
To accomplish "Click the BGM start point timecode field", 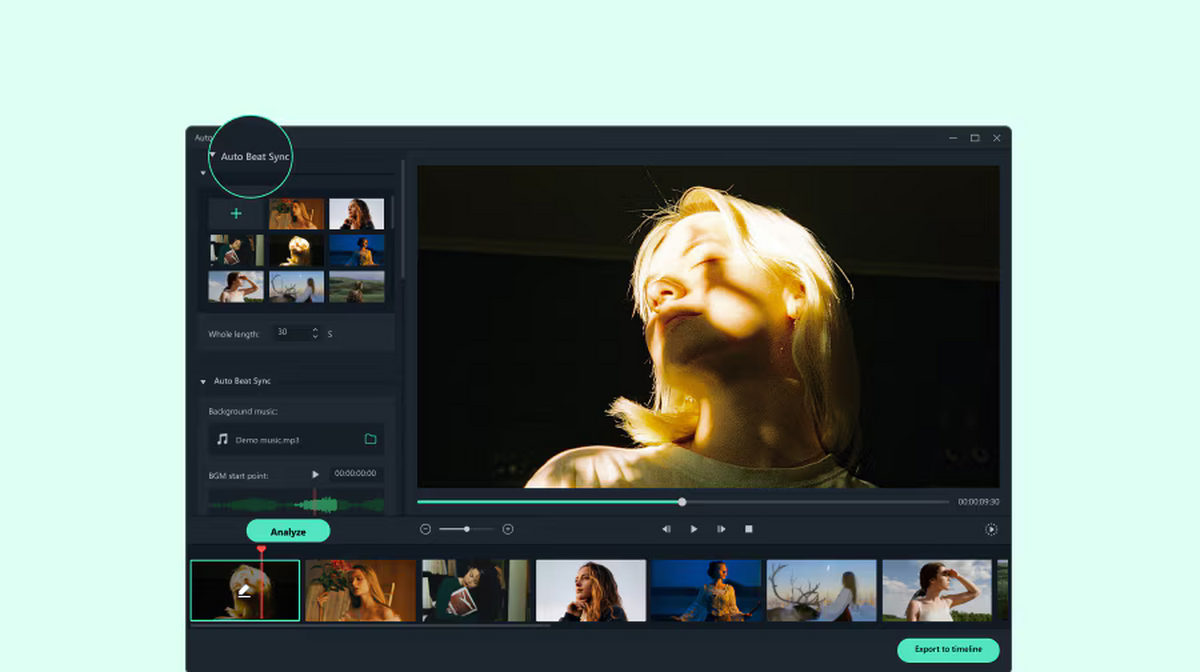I will [x=356, y=474].
